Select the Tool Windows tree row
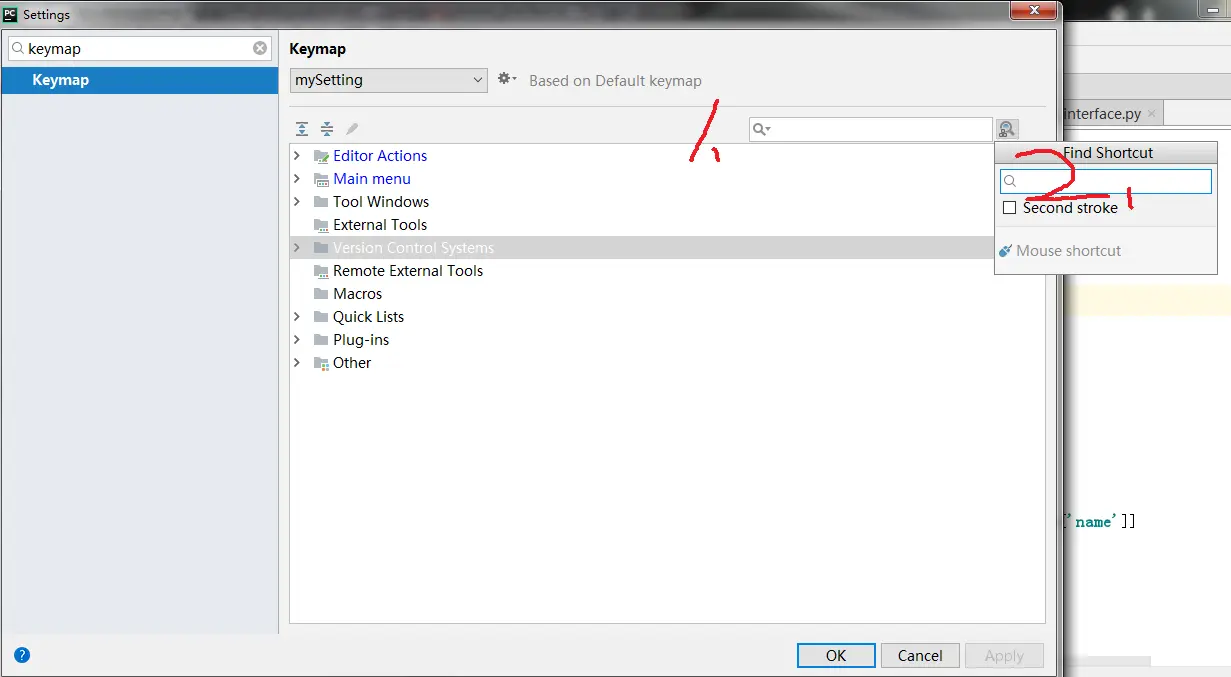 point(668,202)
